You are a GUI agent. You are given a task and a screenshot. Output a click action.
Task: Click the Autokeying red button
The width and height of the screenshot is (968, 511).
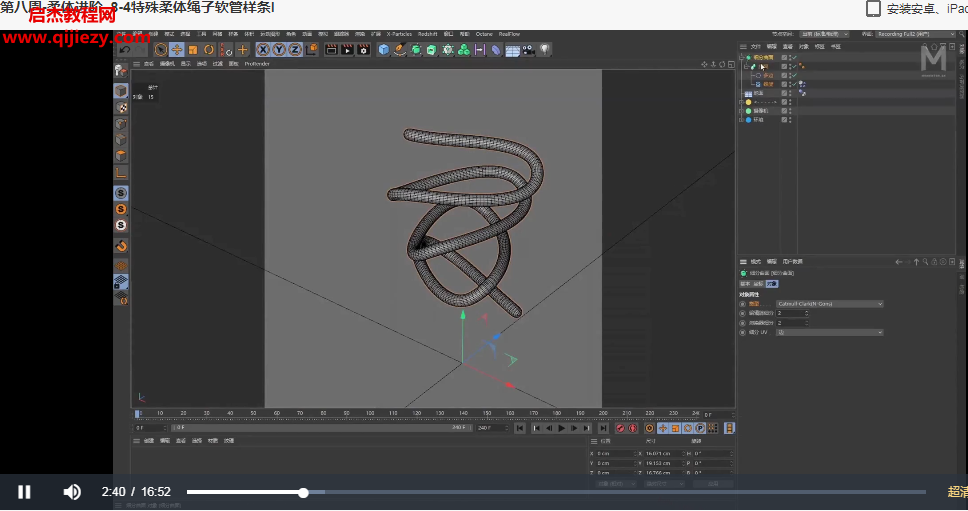(633, 428)
